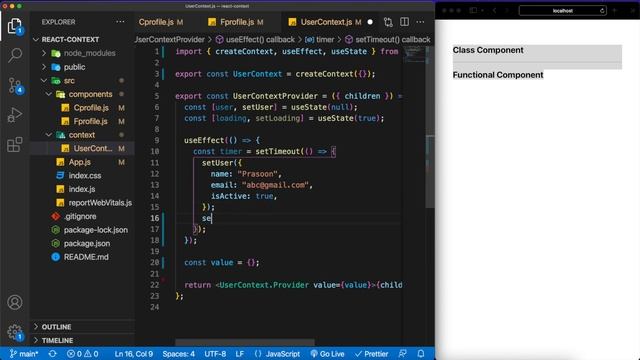Open errors and warnings count in status bar
Viewport: 640px width, 360px height.
[82, 354]
